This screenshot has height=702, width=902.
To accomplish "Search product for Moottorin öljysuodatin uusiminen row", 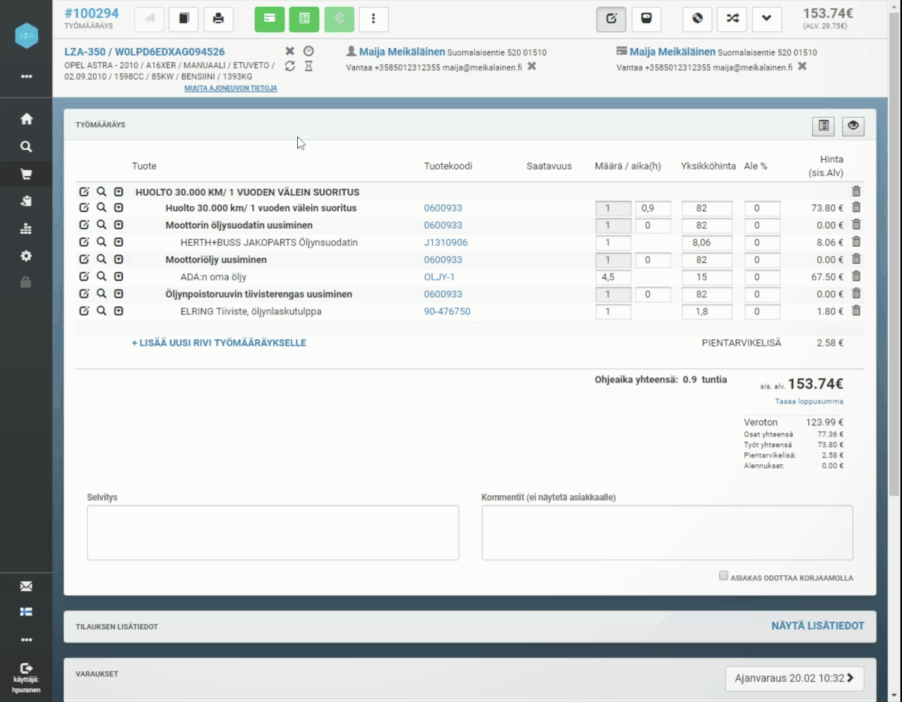I will (101, 225).
